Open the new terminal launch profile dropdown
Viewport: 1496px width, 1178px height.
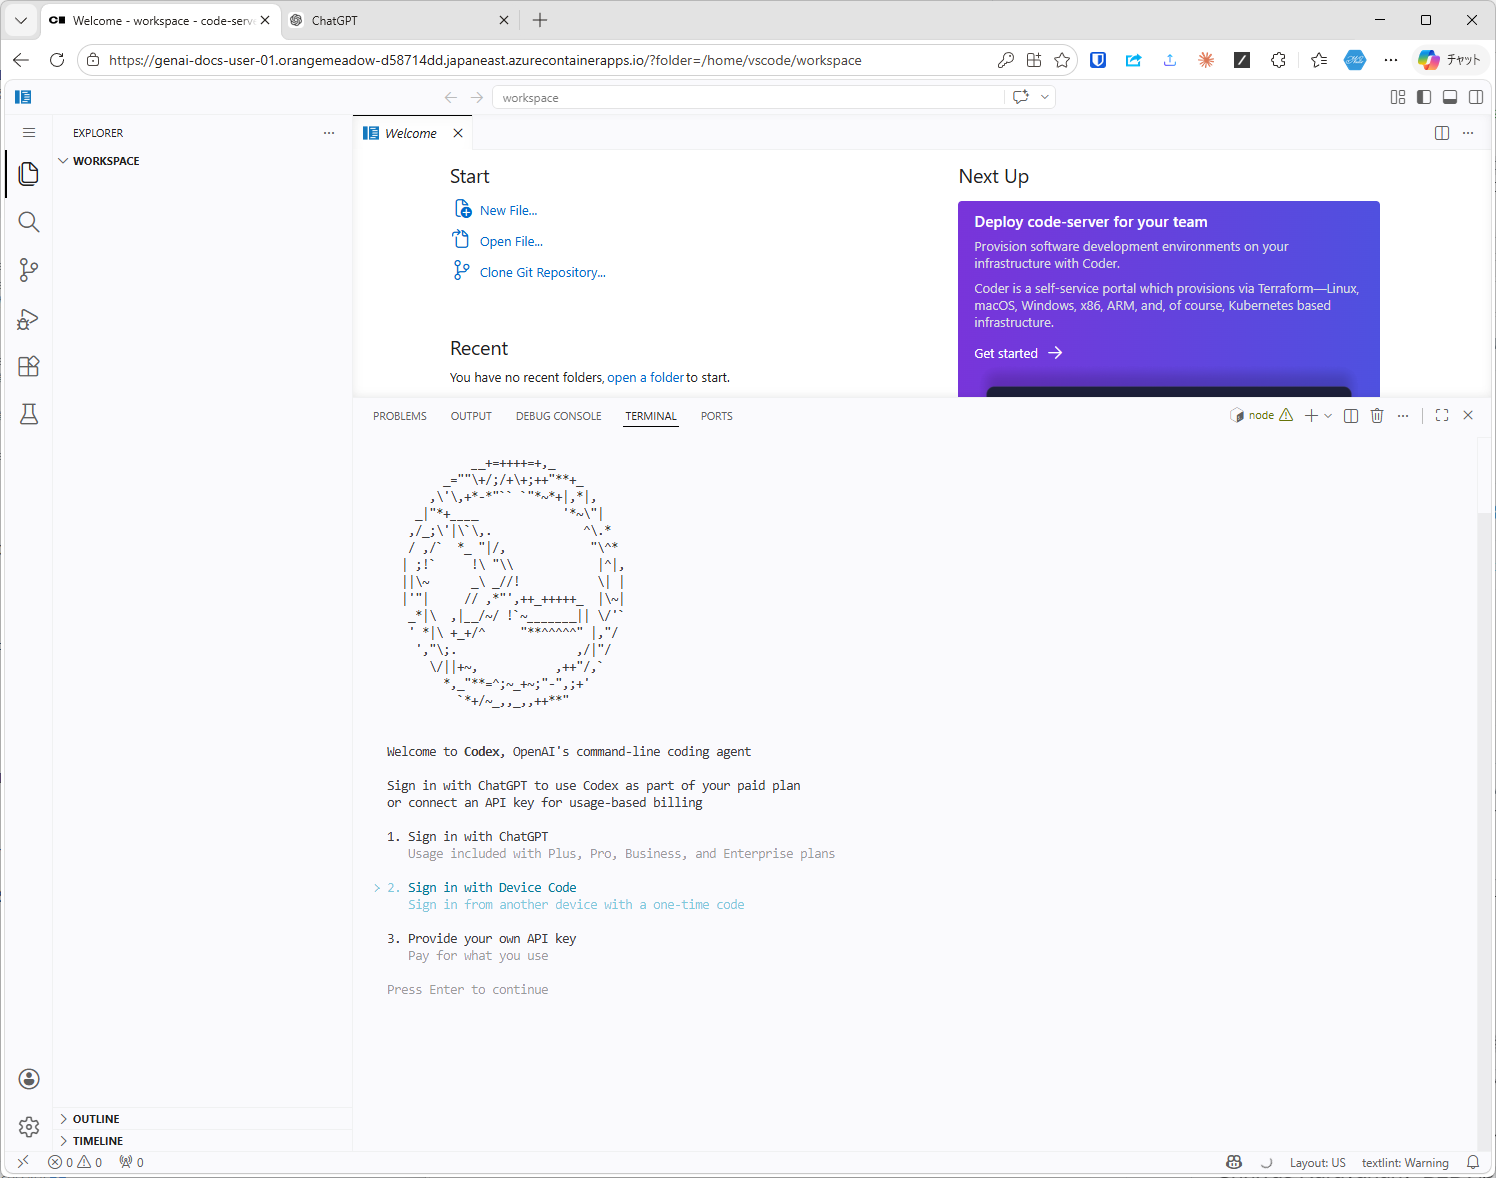1328,416
